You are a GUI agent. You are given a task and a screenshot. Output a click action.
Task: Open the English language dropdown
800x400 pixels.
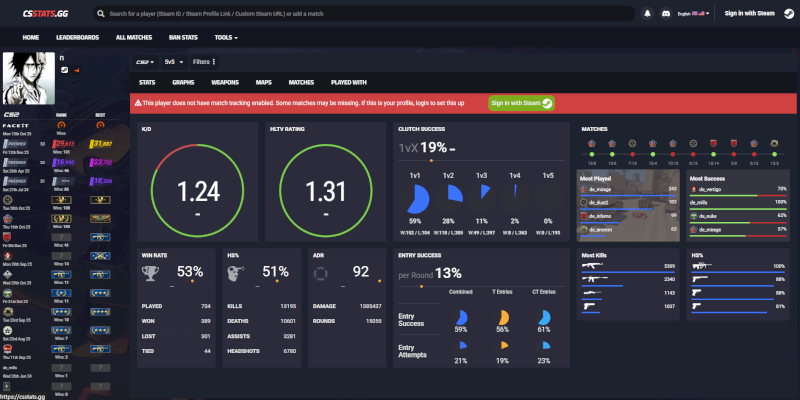[x=695, y=13]
